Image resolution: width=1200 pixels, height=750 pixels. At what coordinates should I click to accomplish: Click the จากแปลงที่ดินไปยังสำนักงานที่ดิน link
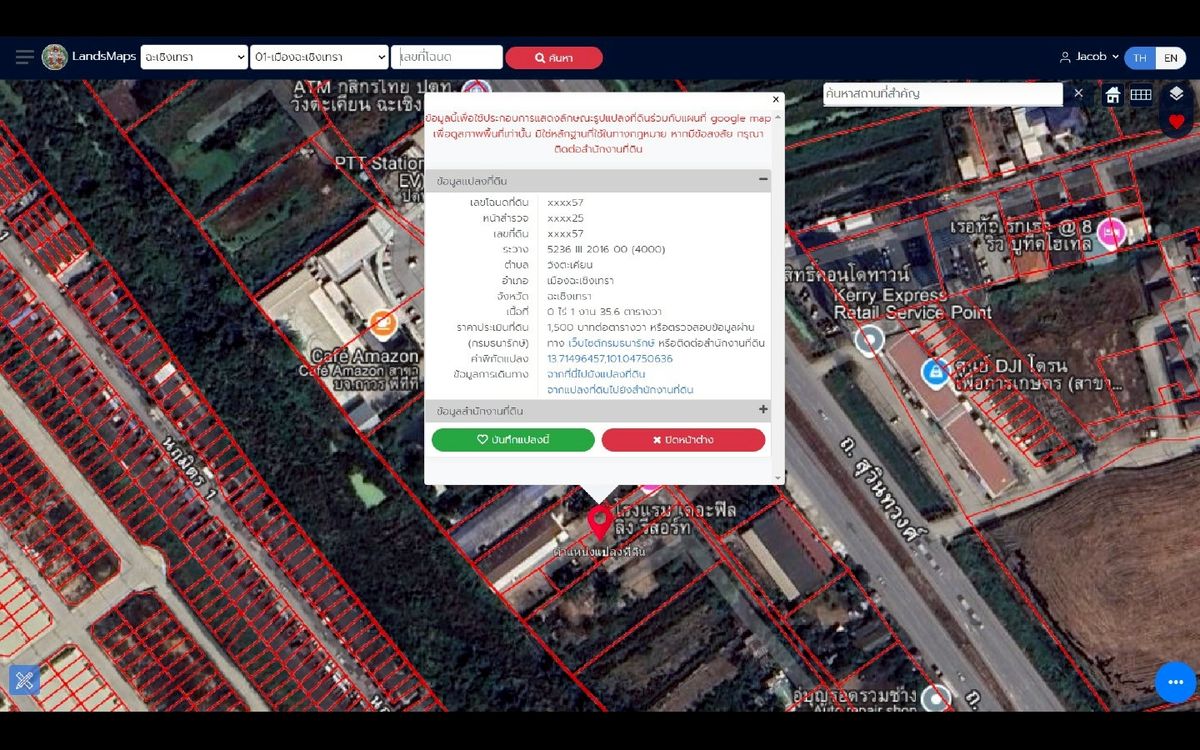[x=620, y=390]
